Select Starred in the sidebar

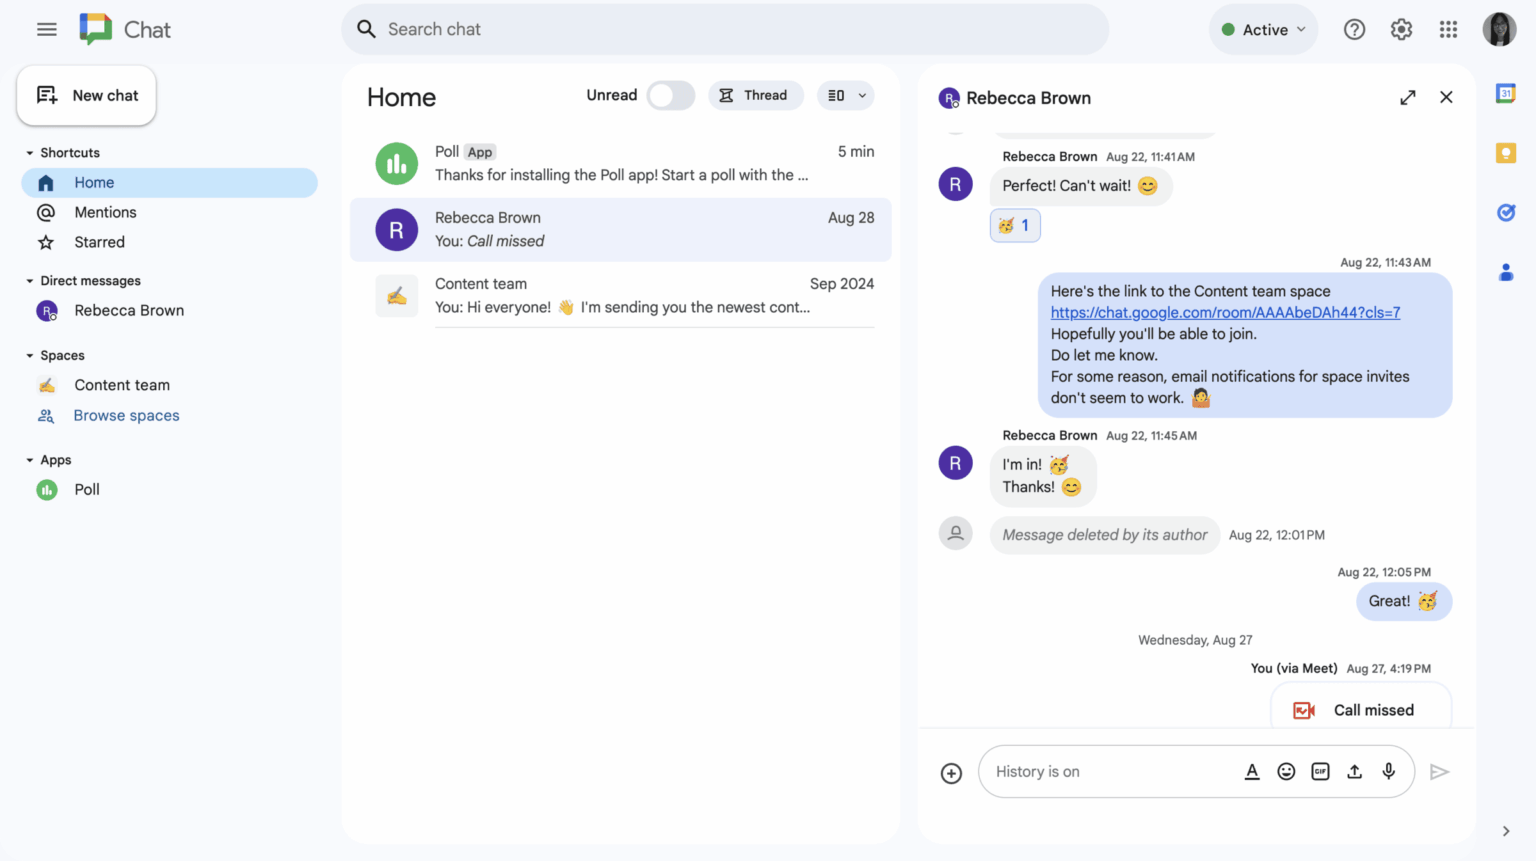(x=98, y=242)
